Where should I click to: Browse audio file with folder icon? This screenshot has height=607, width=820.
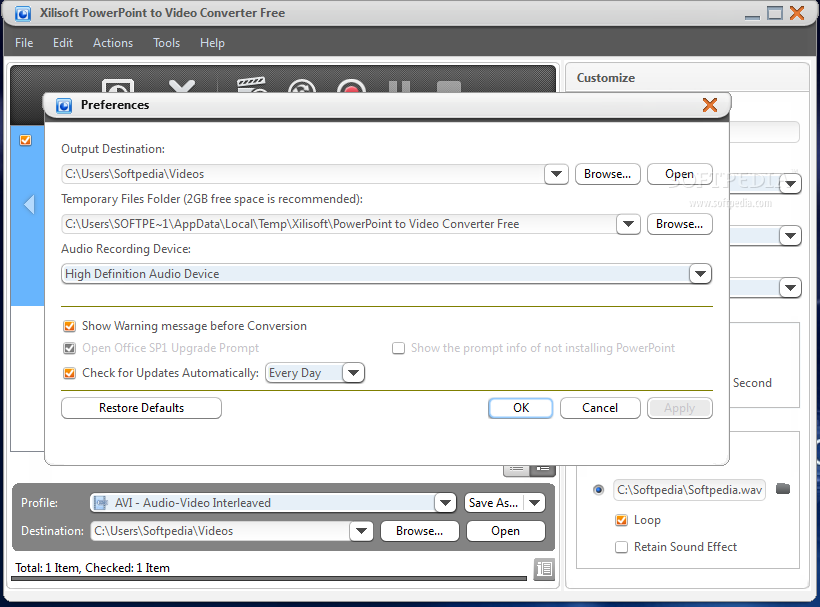click(783, 489)
